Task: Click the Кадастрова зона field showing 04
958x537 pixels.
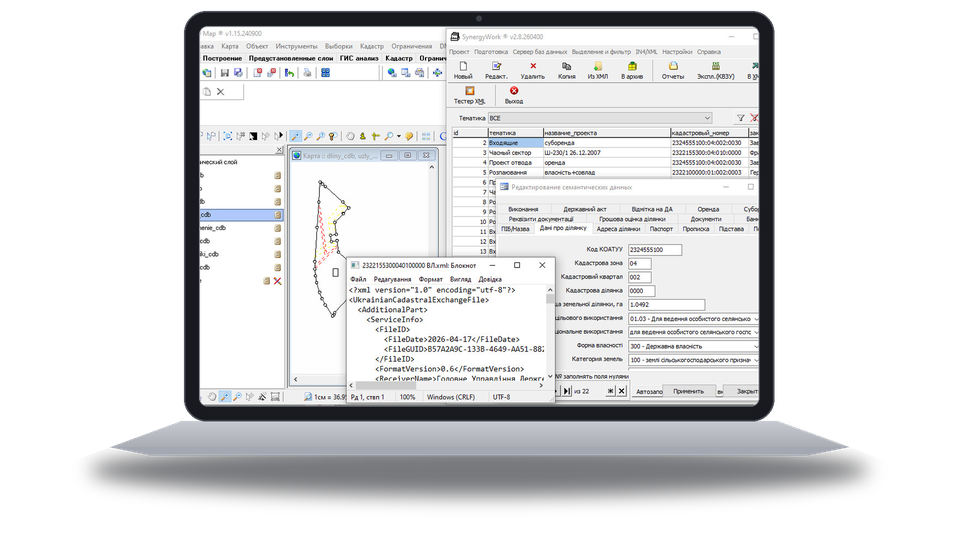Action: click(640, 264)
